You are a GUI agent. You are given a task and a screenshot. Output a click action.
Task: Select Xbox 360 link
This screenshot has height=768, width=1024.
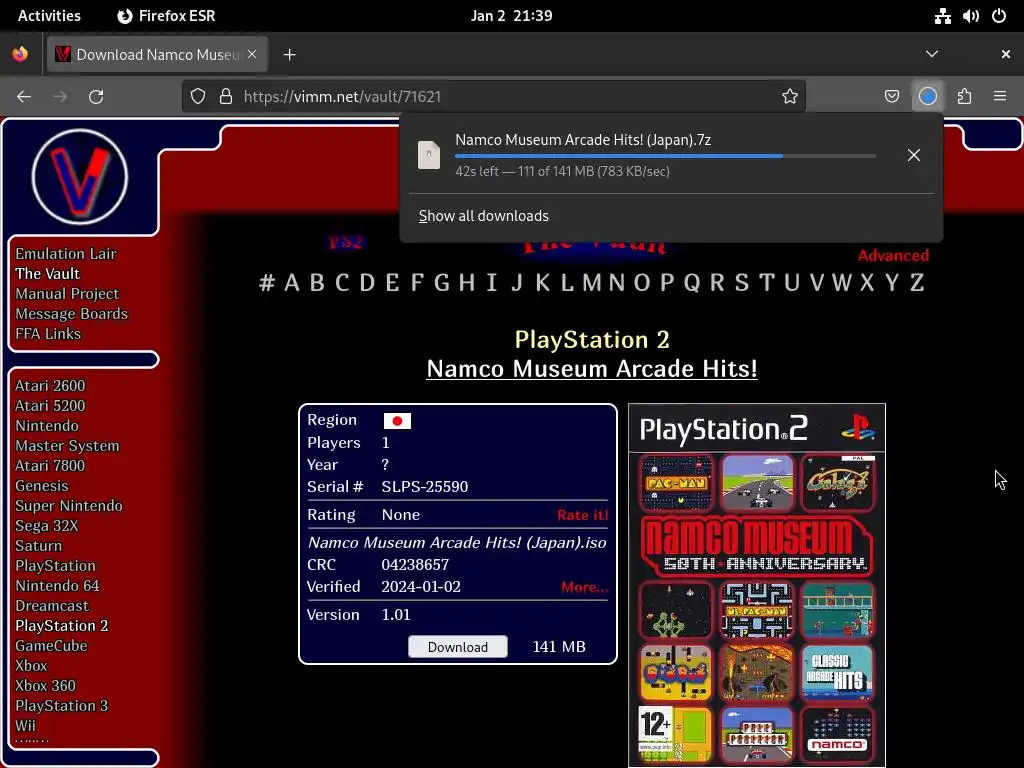(x=46, y=686)
